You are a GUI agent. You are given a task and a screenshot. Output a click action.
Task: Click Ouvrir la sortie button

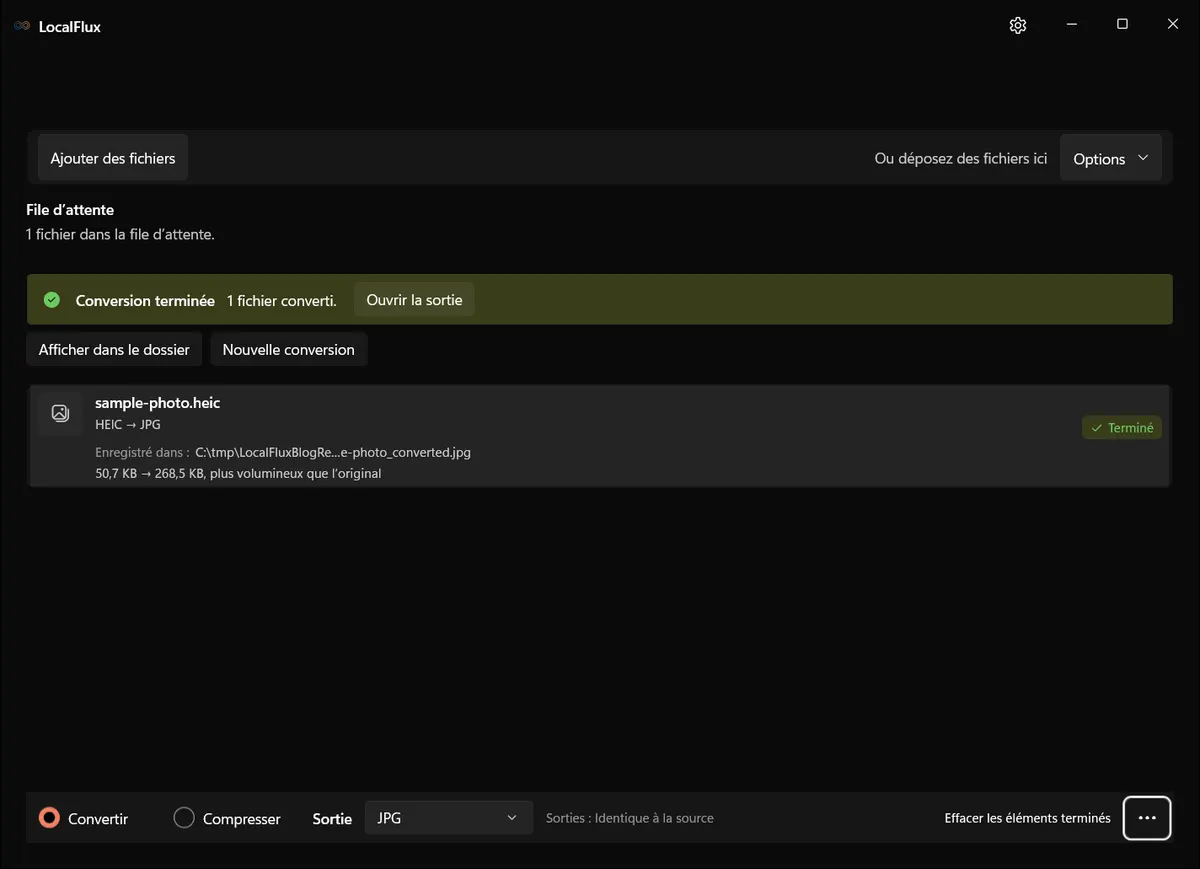click(414, 300)
